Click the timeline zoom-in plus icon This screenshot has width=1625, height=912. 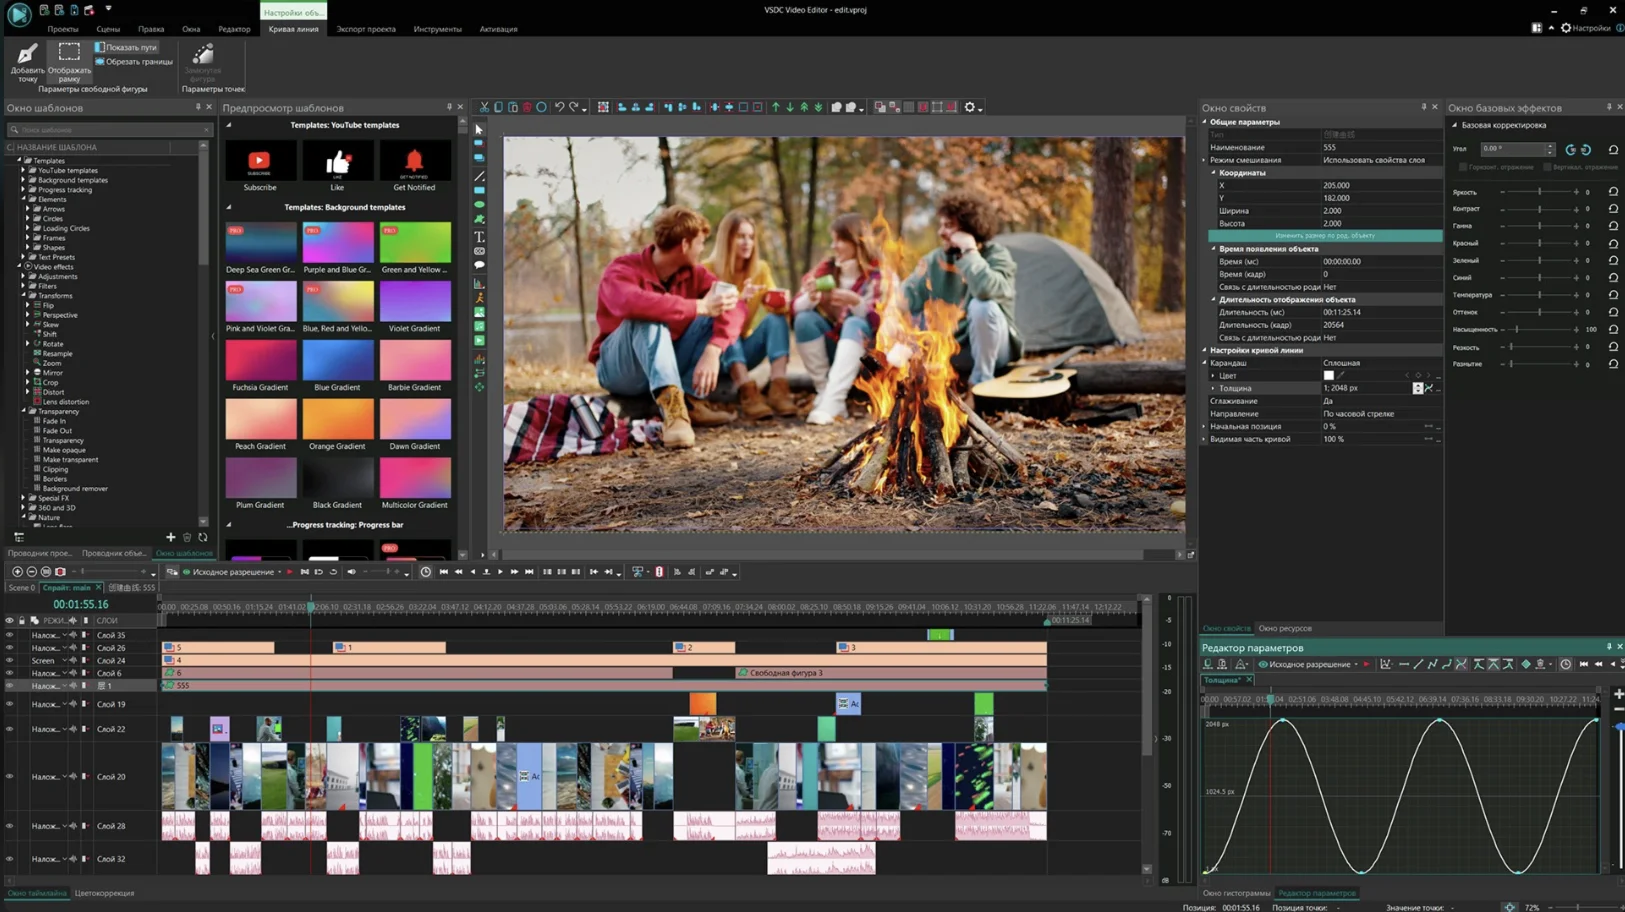click(17, 572)
